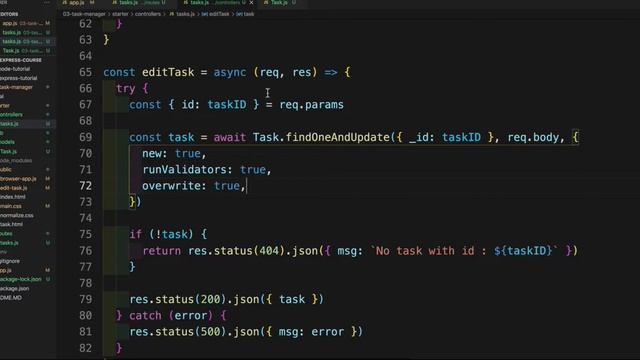Screen dimensions: 640x360
Task: Click line number 65 in the gutter
Action: point(85,72)
